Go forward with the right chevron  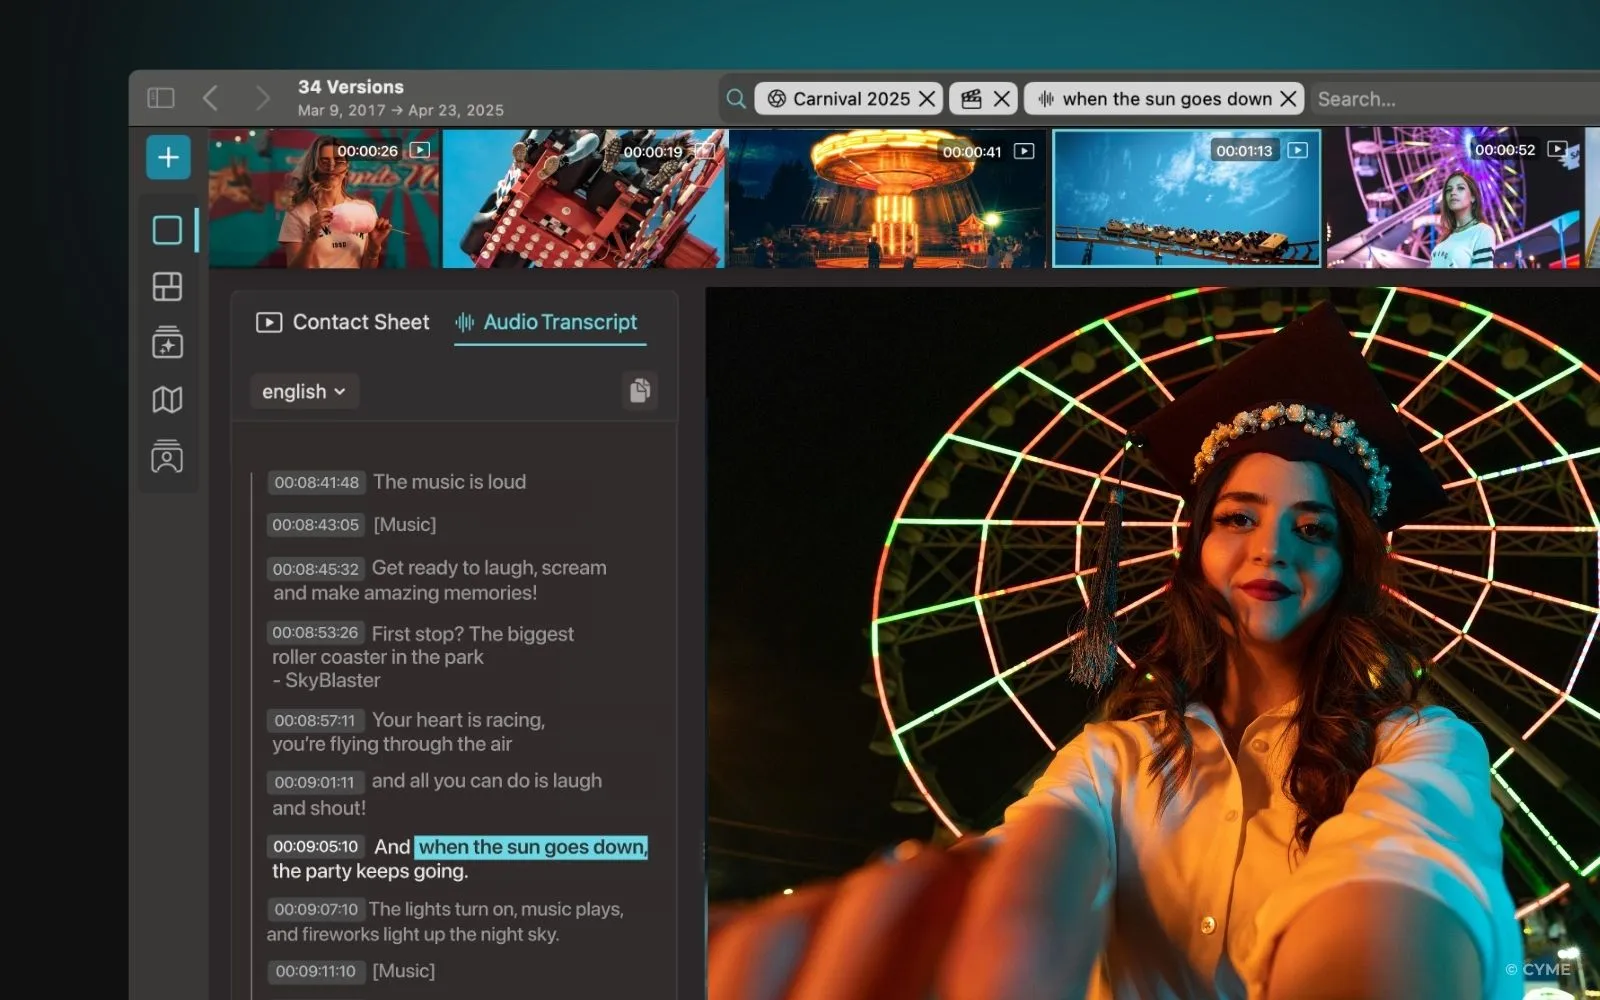point(262,98)
